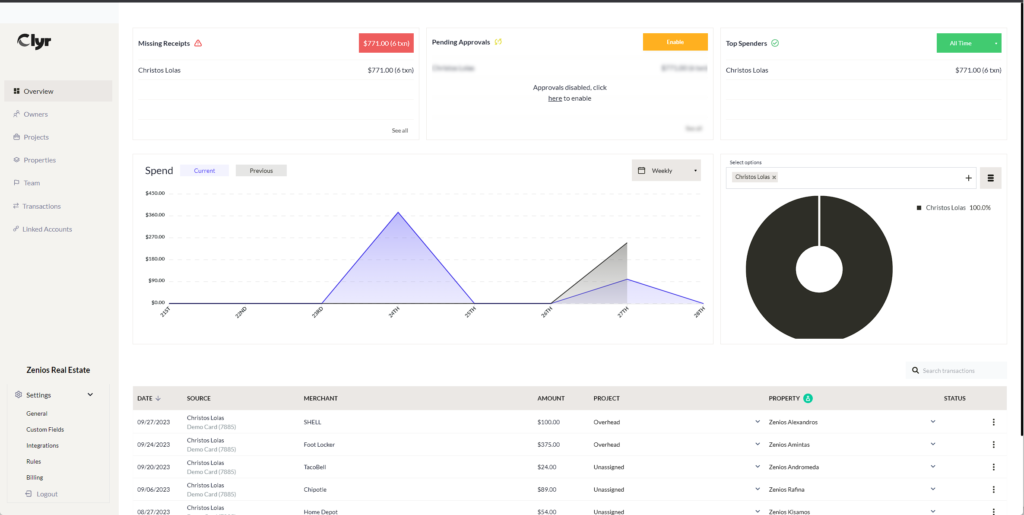Click the page vertical scrollbar

pos(1021,219)
